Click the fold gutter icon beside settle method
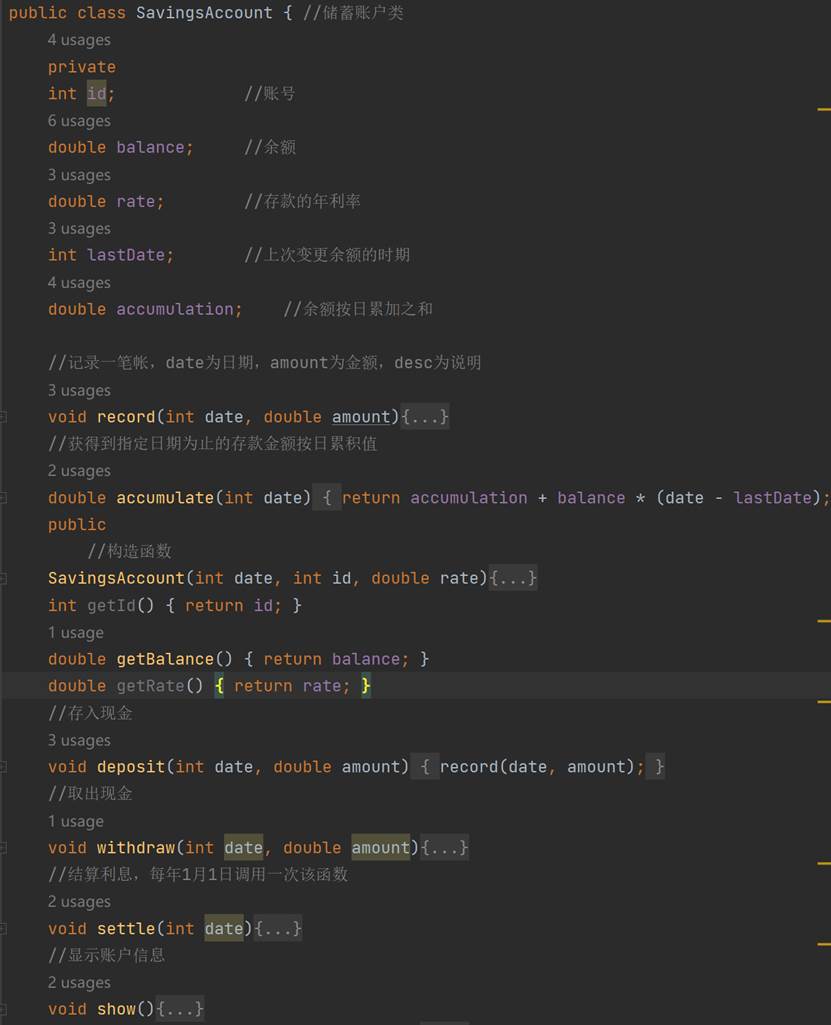Viewport: 831px width, 1025px height. point(4,928)
